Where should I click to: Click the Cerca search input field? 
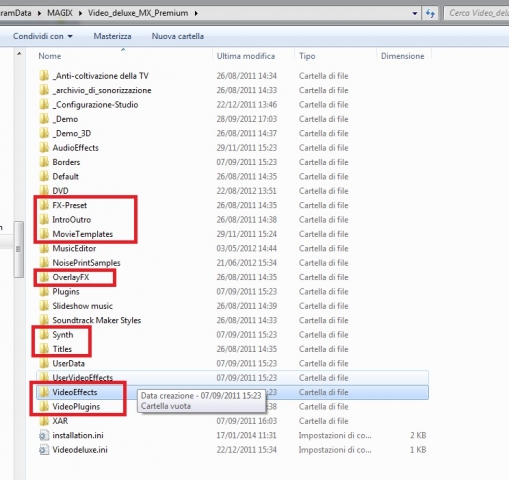[x=477, y=13]
